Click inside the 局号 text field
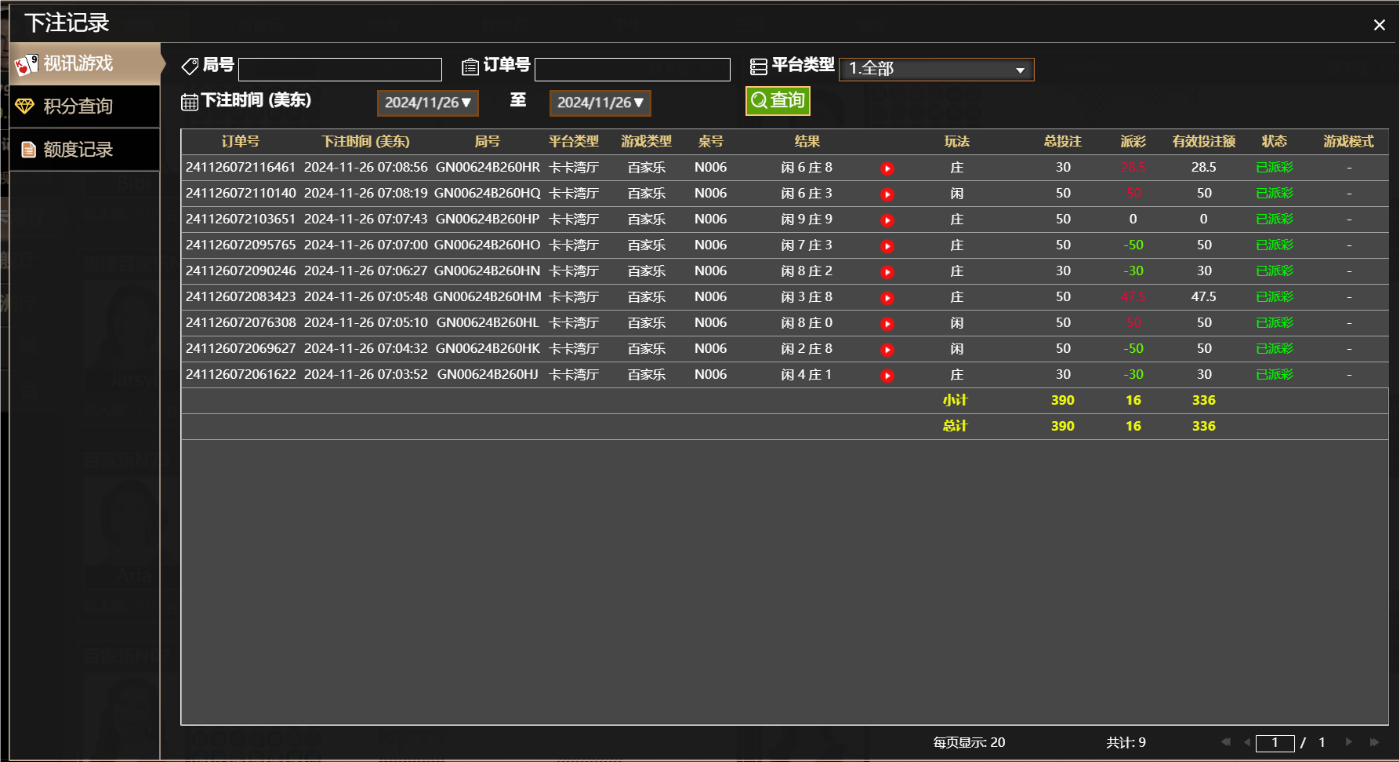 pos(340,69)
